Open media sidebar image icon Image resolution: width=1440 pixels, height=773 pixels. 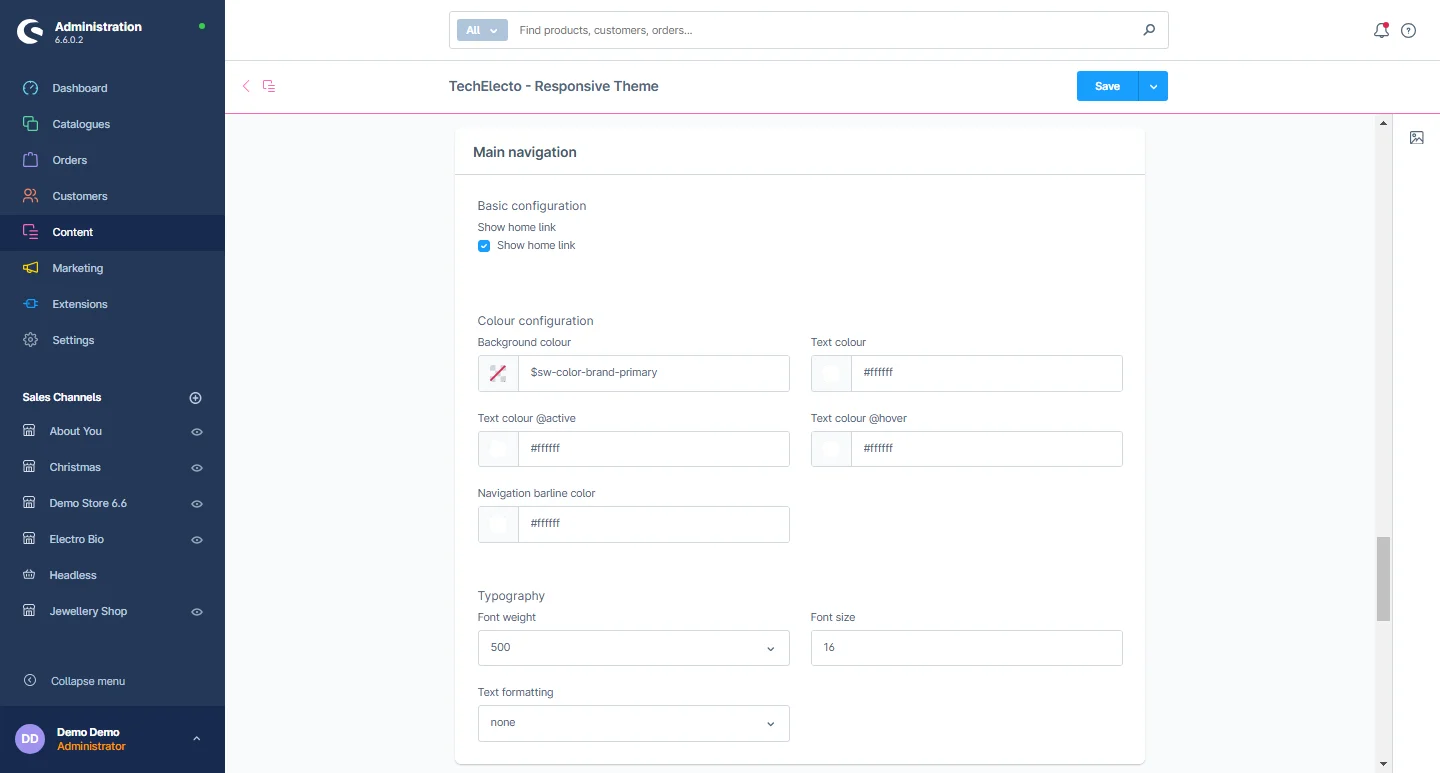pyautogui.click(x=1416, y=138)
